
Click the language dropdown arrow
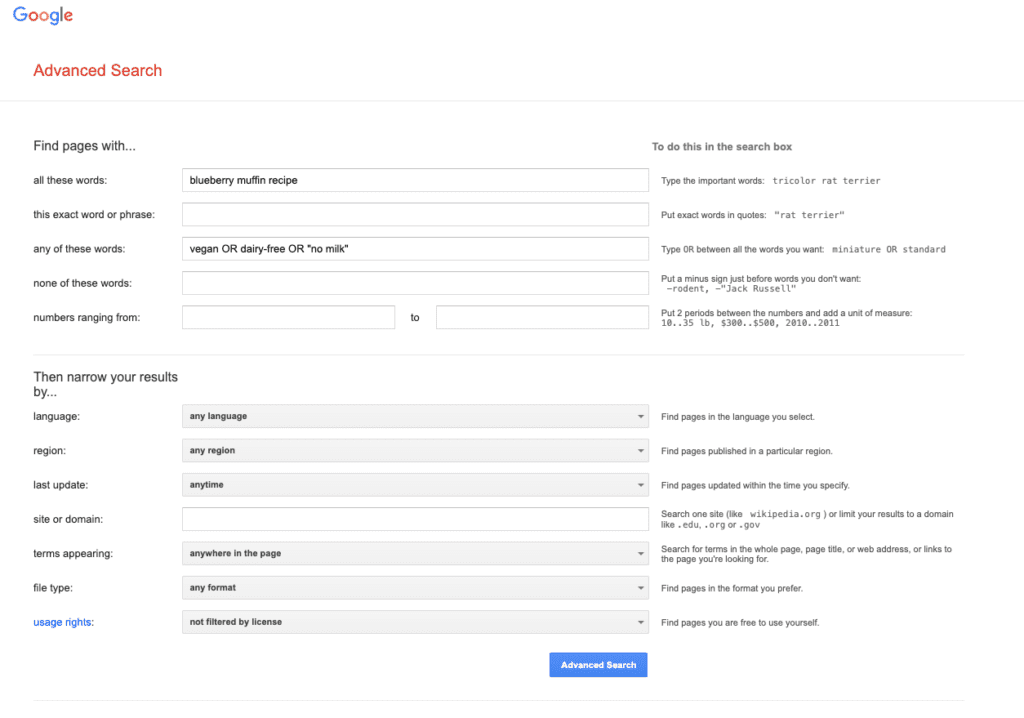pyautogui.click(x=640, y=417)
